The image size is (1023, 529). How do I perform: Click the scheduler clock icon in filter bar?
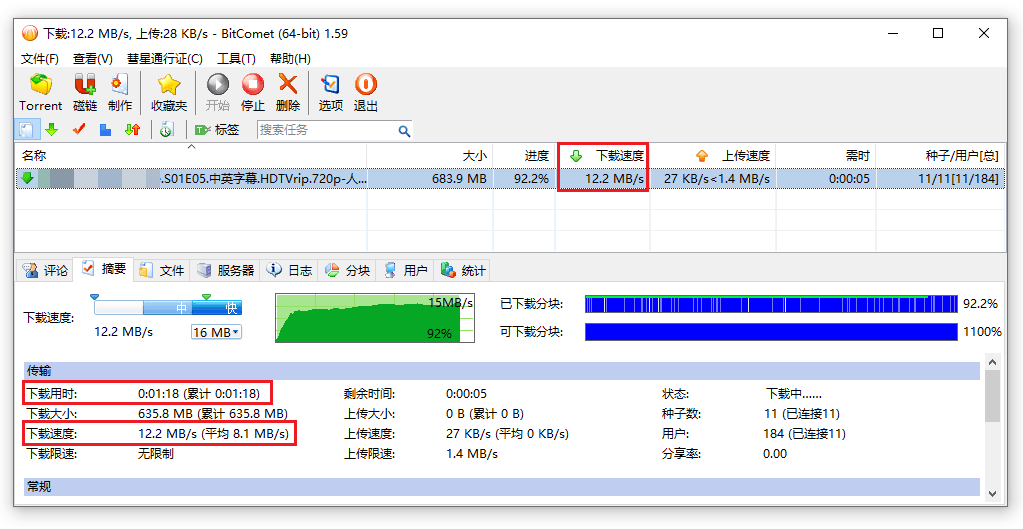point(166,130)
